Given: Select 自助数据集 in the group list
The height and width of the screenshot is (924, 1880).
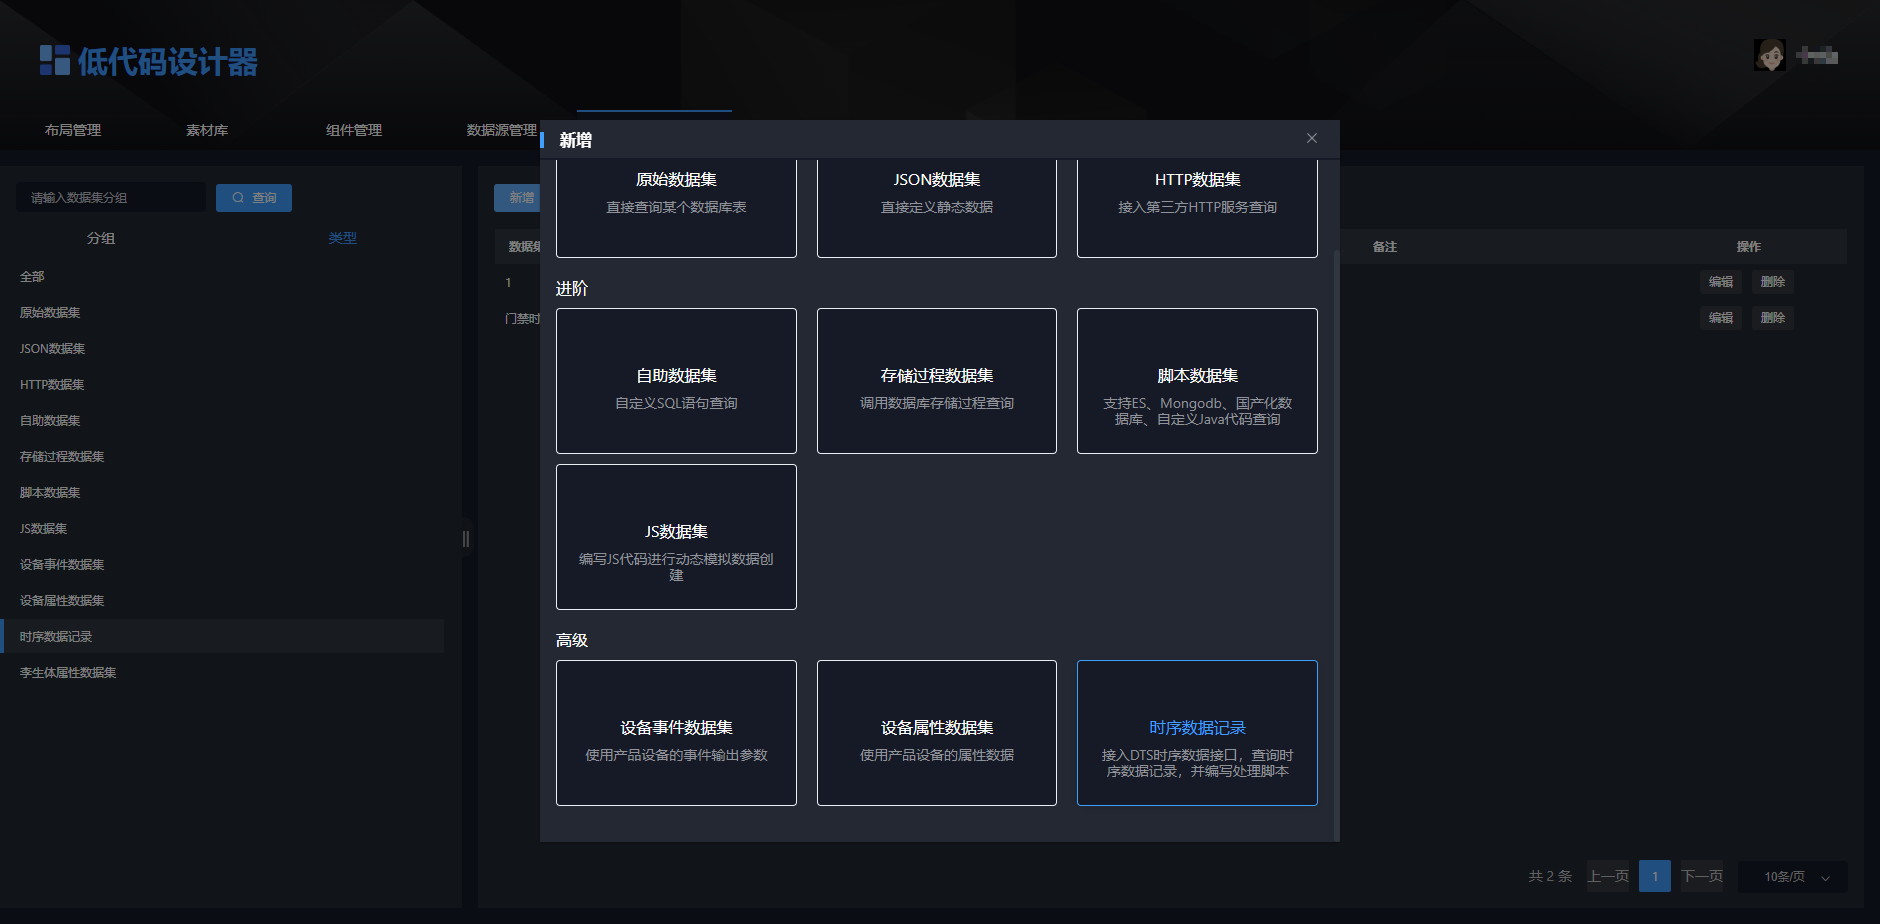Looking at the screenshot, I should click(x=222, y=420).
